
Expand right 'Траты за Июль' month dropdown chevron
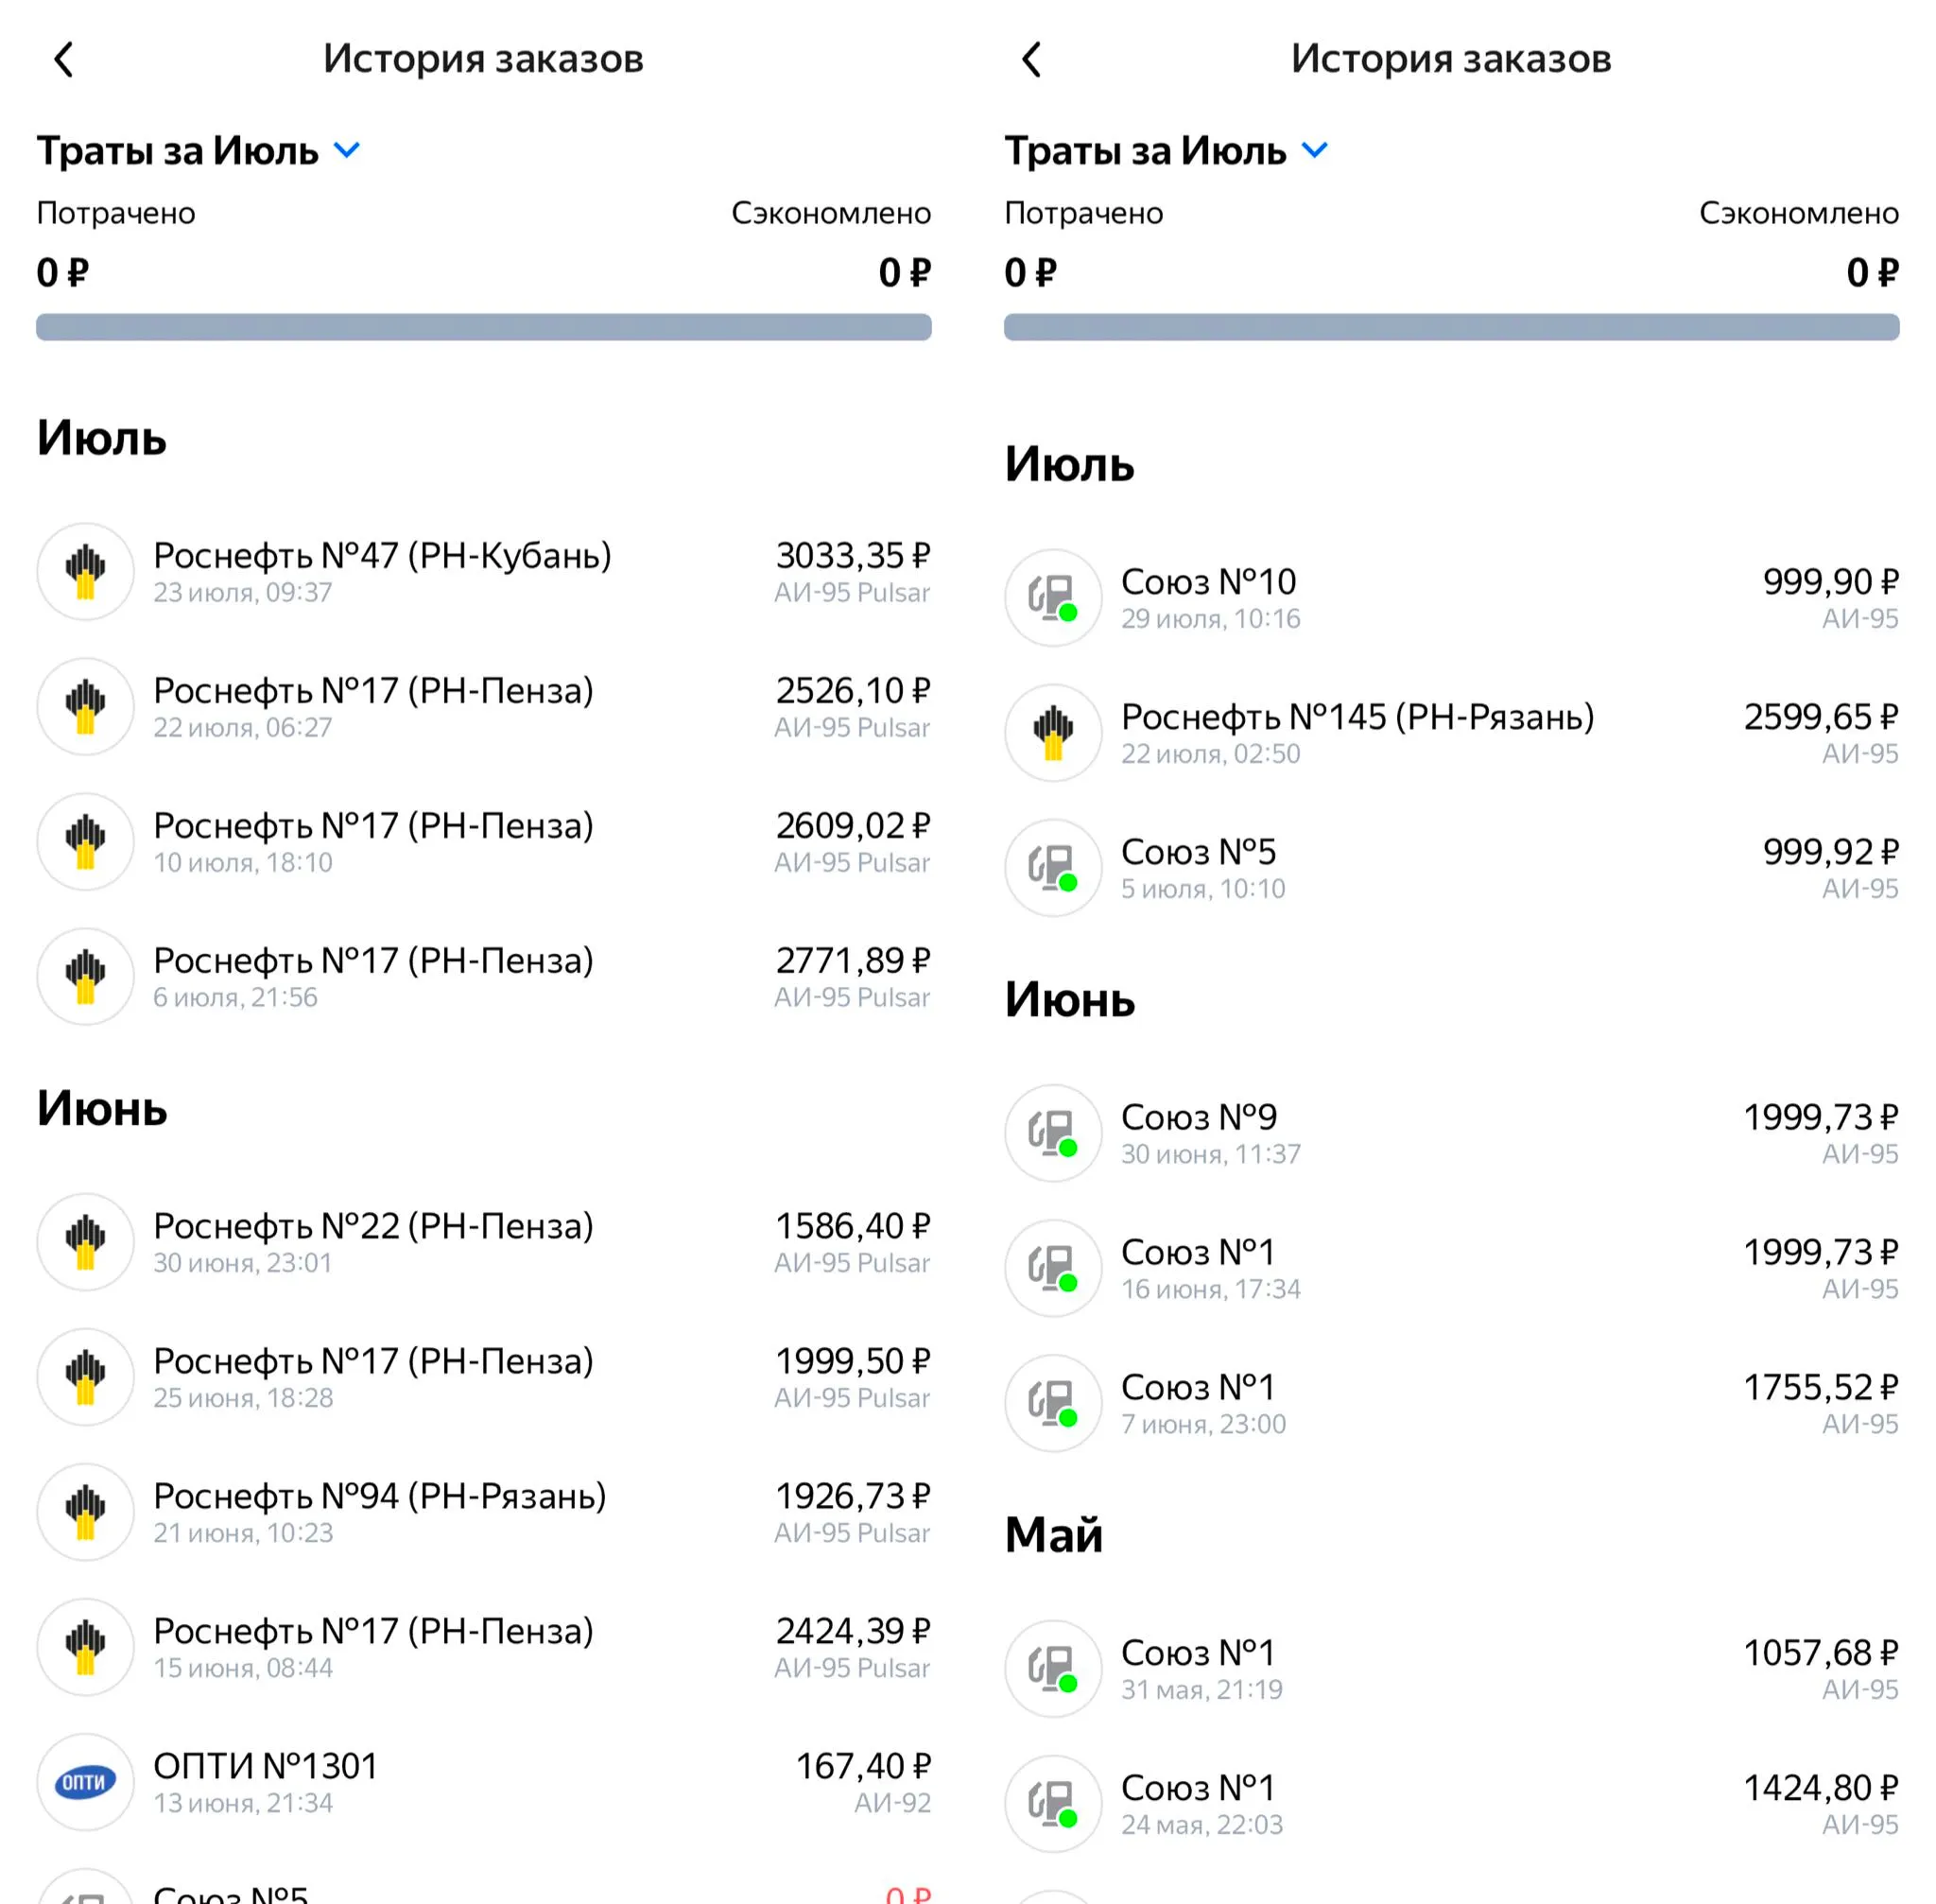click(x=1315, y=151)
